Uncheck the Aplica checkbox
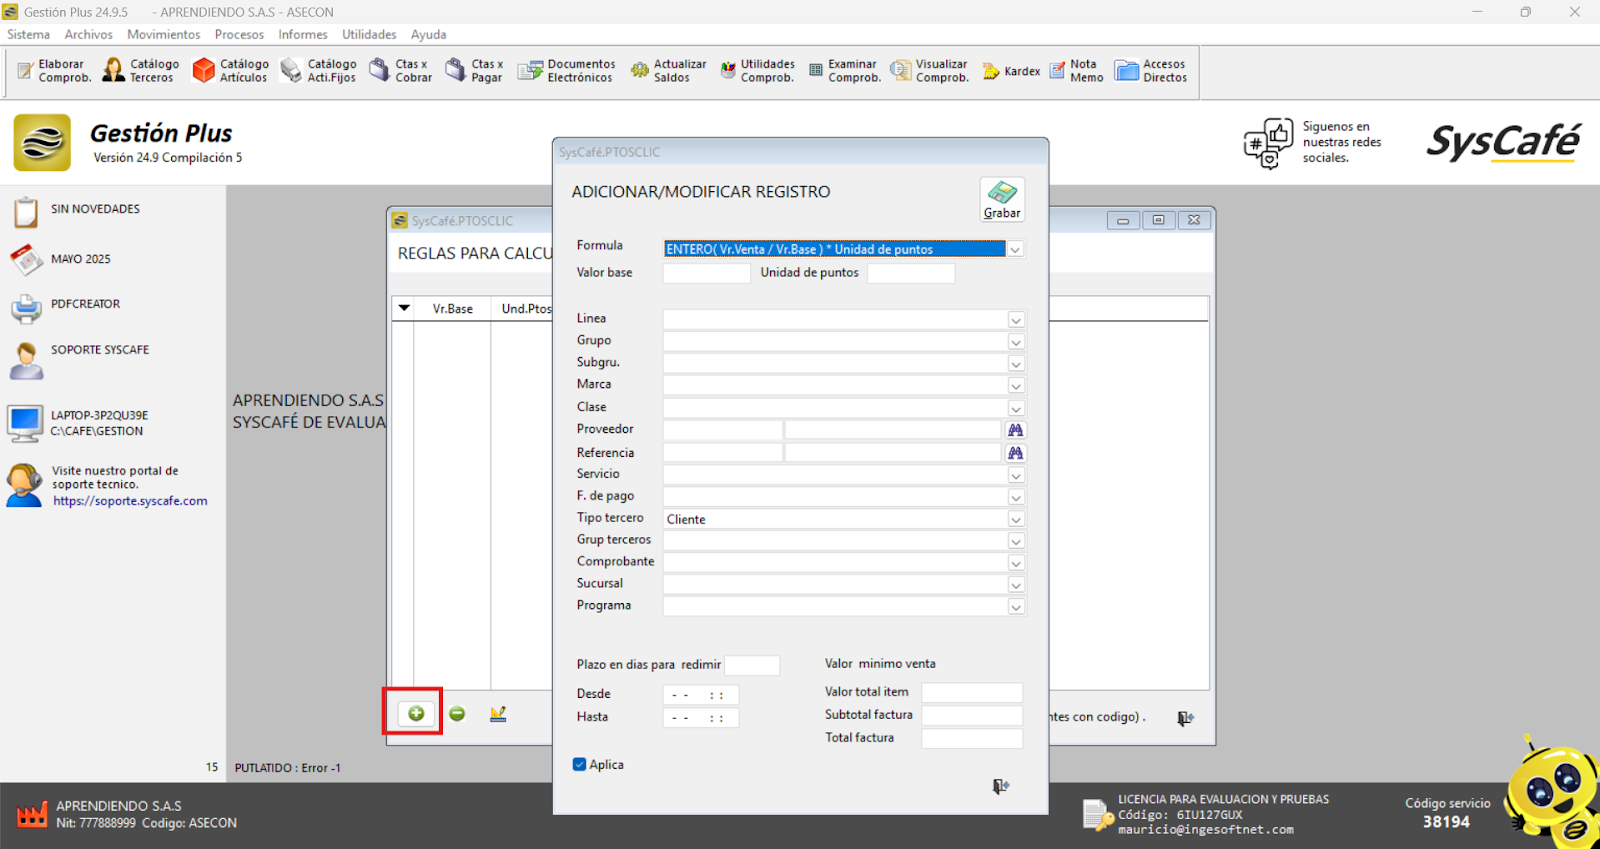This screenshot has width=1600, height=849. [579, 765]
